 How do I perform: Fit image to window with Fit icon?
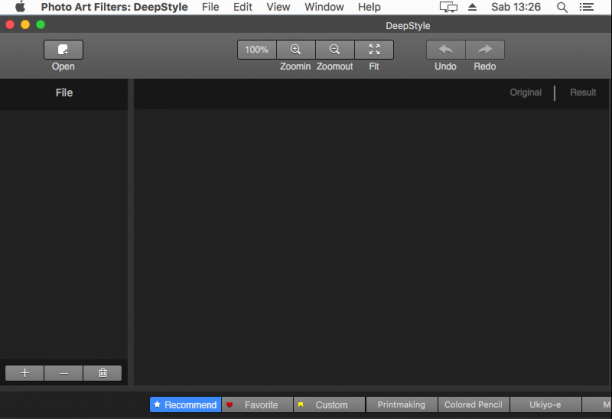pos(374,50)
